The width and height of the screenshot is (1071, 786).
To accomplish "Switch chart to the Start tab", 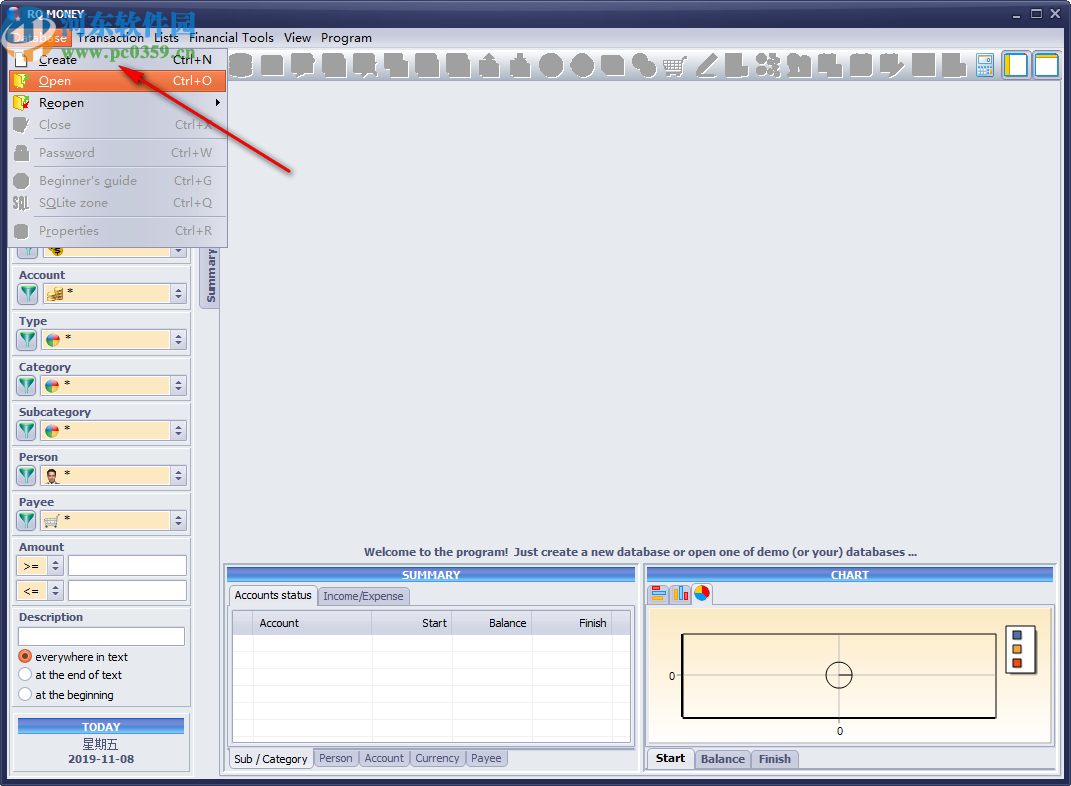I will pos(670,759).
